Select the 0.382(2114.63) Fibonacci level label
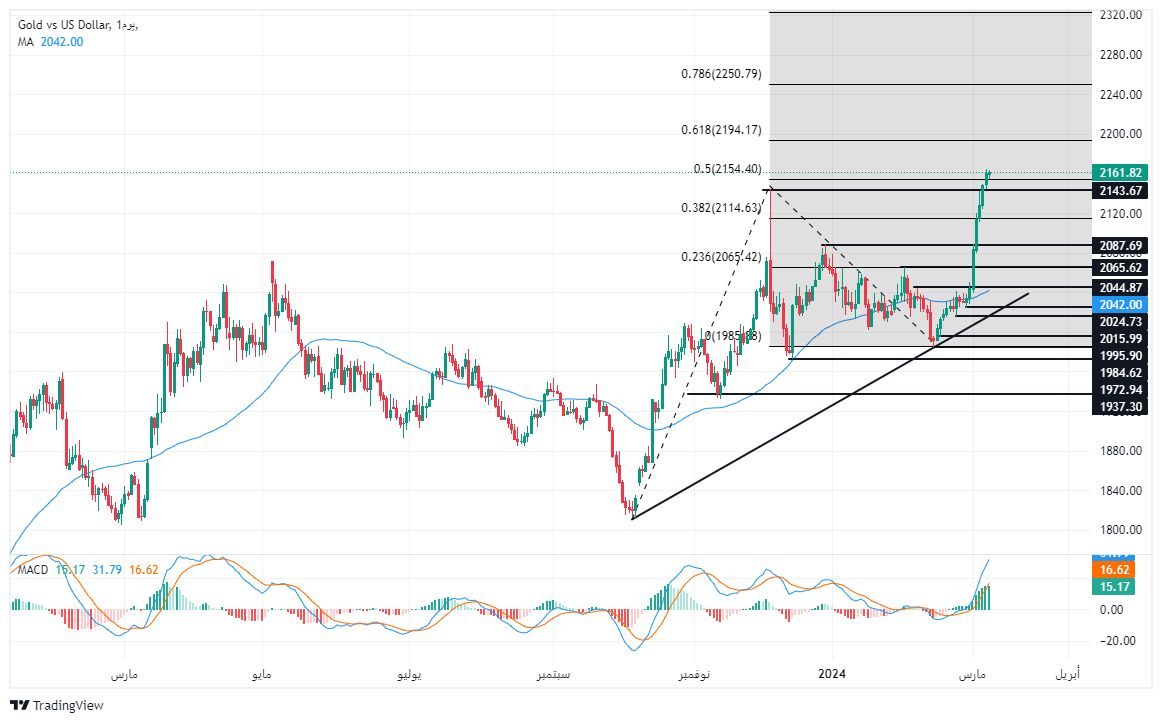Image resolution: width=1162 pixels, height=723 pixels. 721,208
